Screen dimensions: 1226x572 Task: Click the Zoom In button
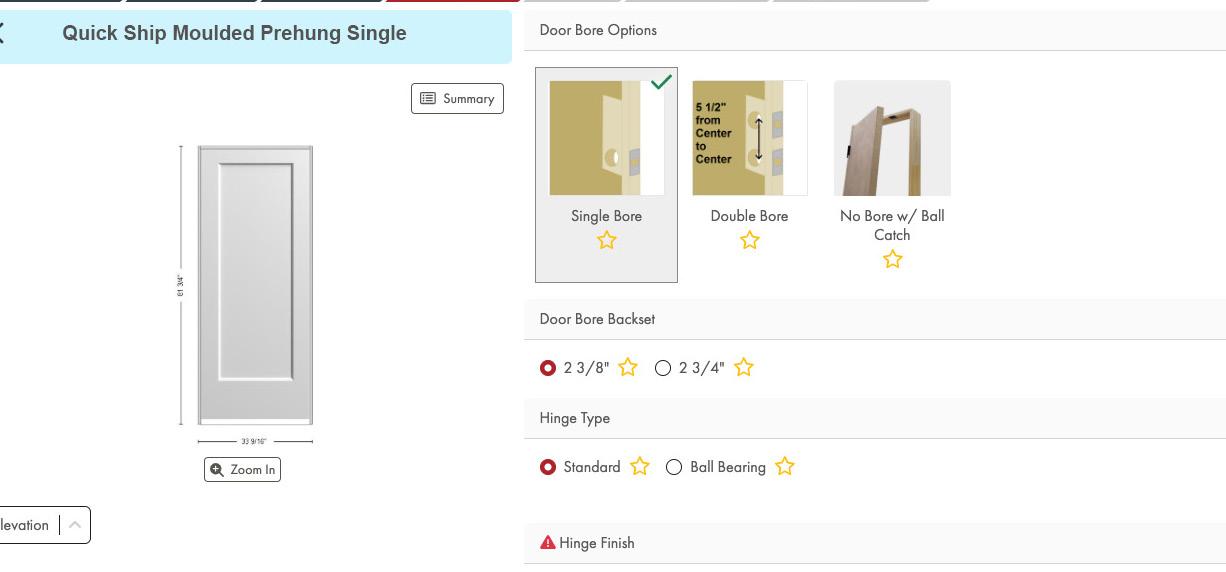(242, 470)
